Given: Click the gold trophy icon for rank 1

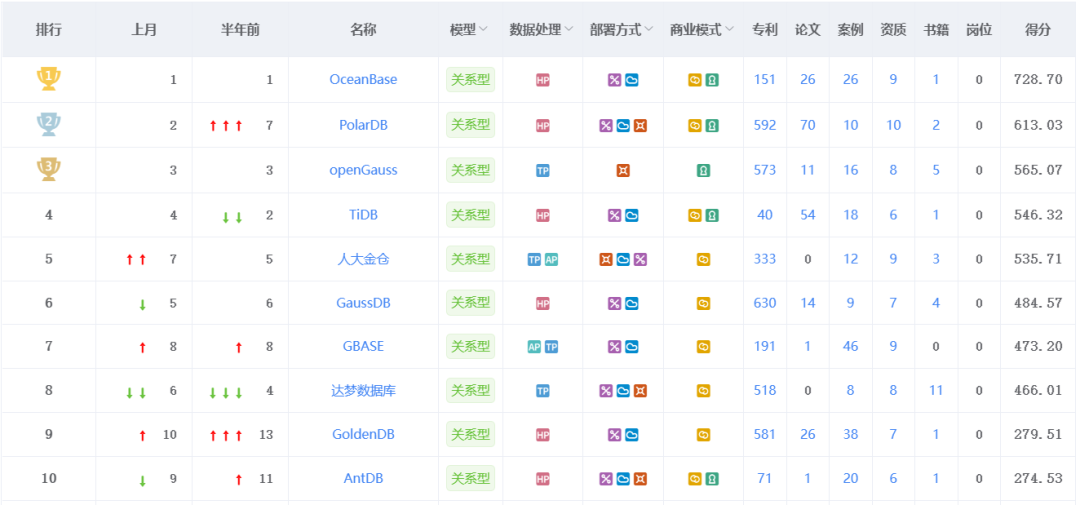Looking at the screenshot, I should click(48, 79).
